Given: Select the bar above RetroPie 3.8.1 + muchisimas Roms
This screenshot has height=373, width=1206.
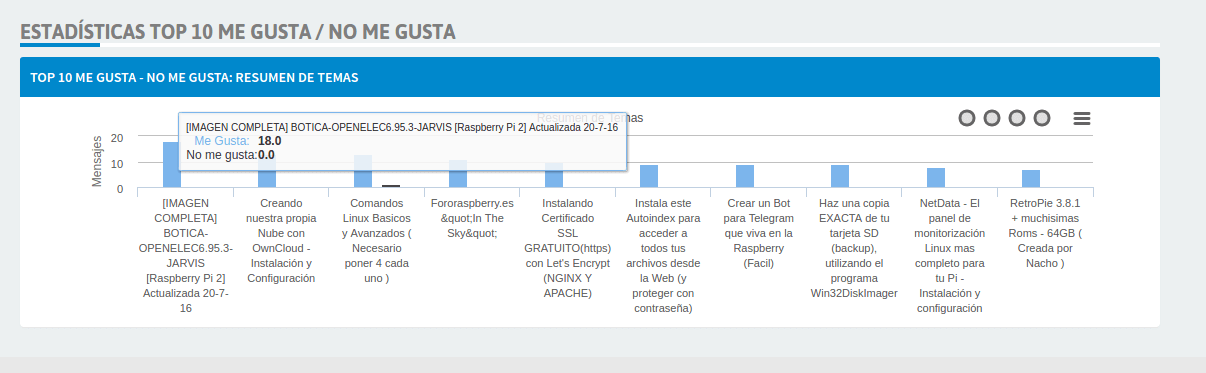Looking at the screenshot, I should click(x=1031, y=179).
